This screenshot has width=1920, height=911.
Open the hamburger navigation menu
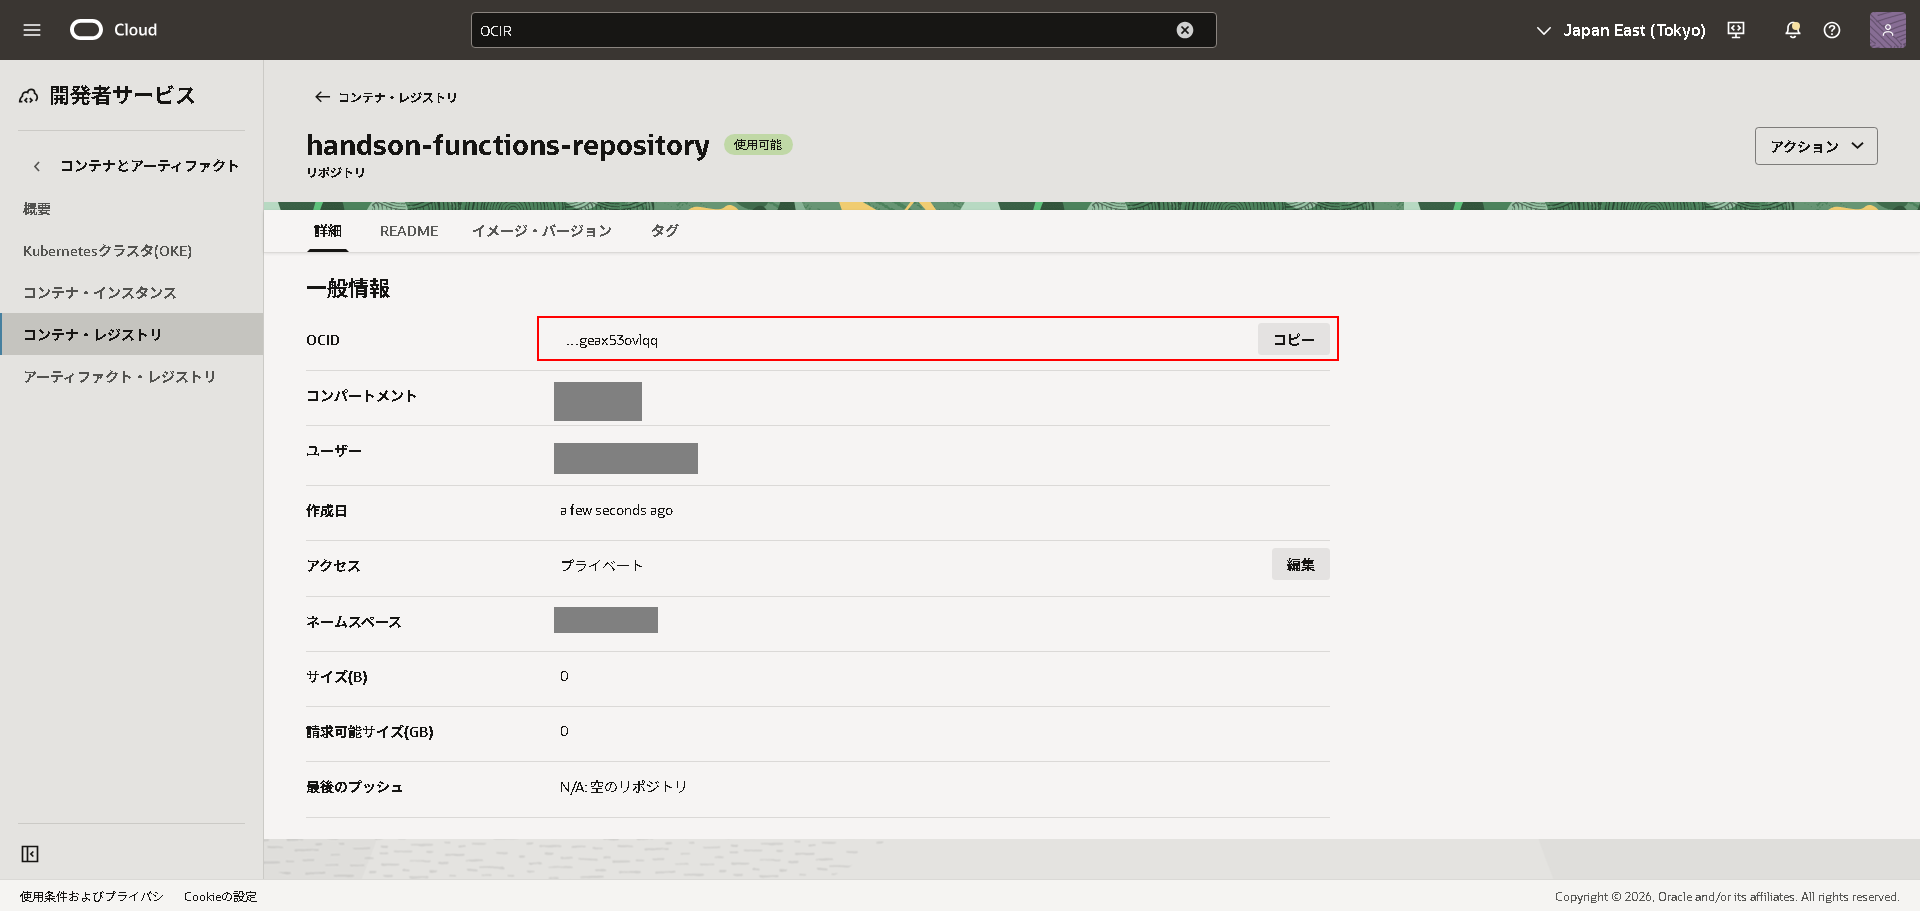coord(32,30)
